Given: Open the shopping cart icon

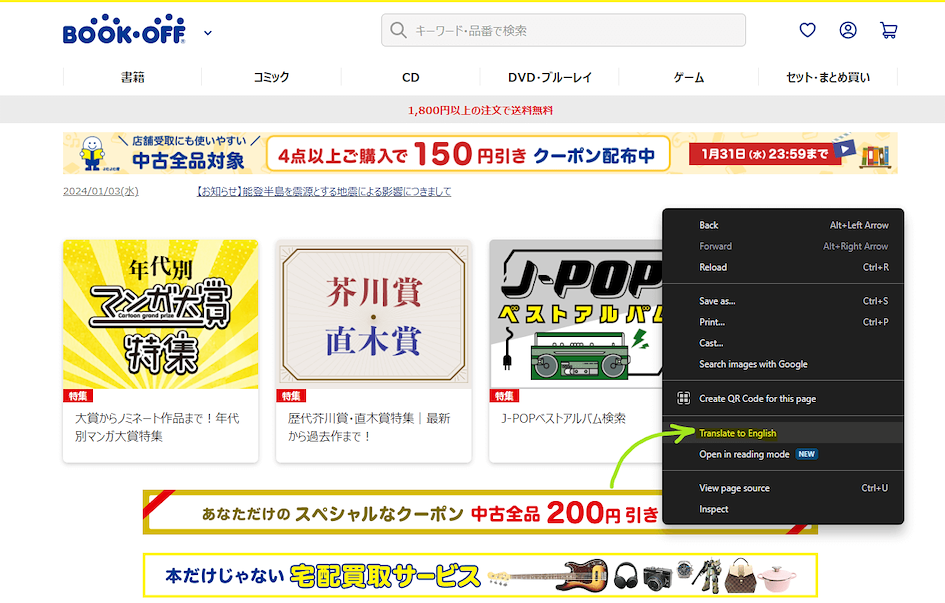Looking at the screenshot, I should click(888, 30).
